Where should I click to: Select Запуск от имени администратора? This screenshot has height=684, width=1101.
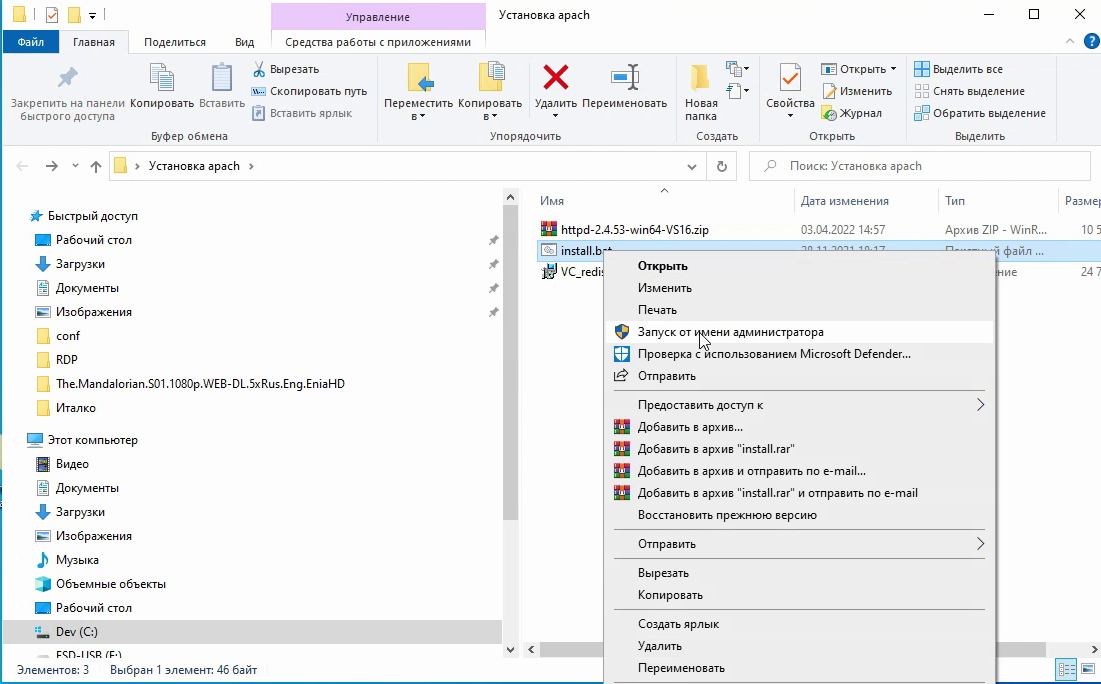tap(799, 332)
